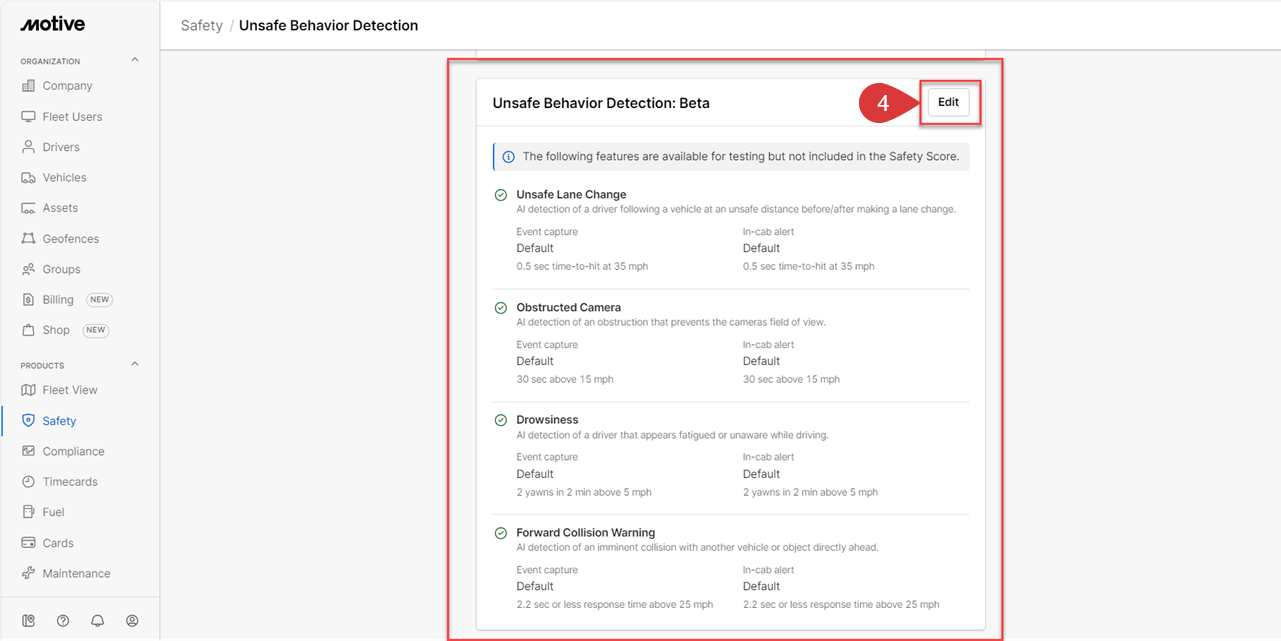
Task: Click the map book icon in sidebar footer
Action: 29,620
